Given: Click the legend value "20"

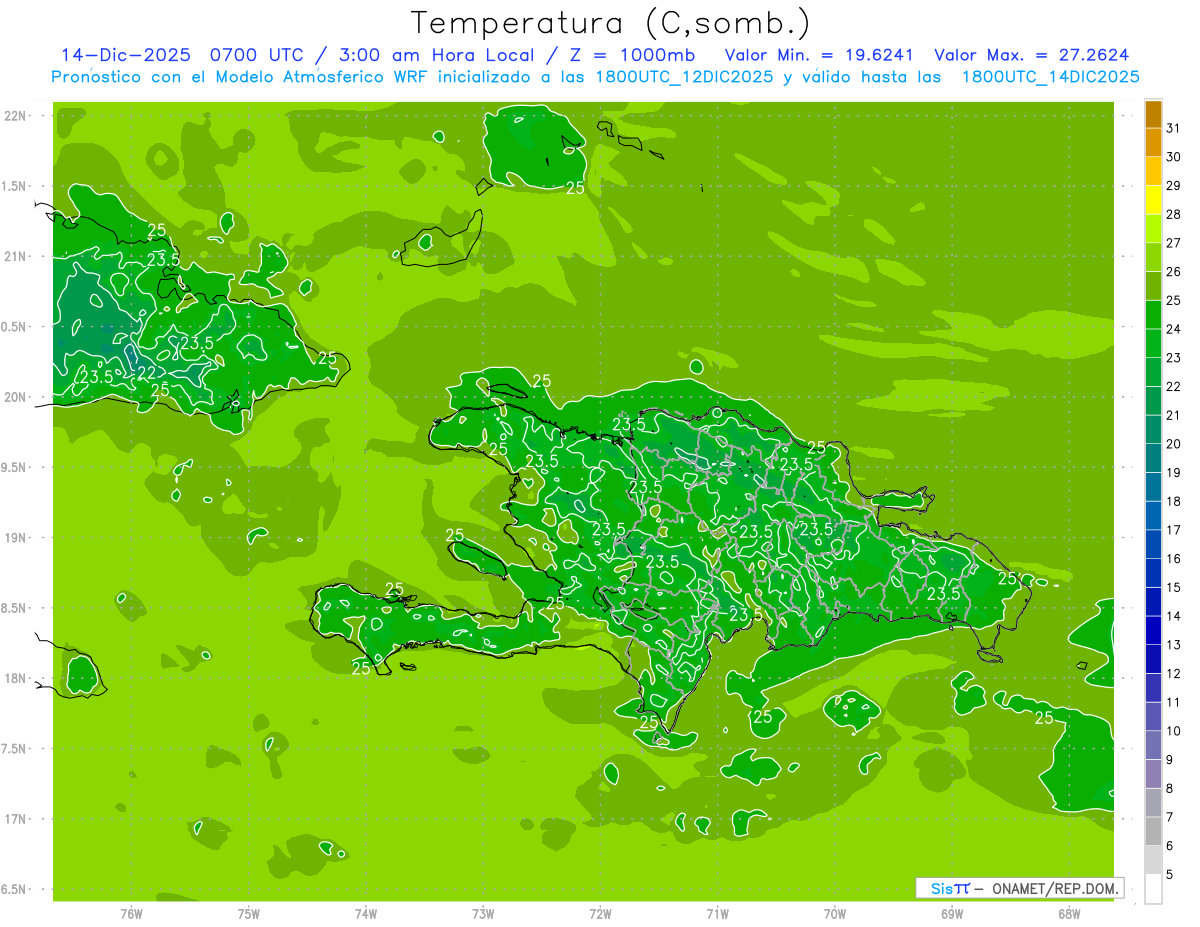Looking at the screenshot, I should coord(1174,444).
